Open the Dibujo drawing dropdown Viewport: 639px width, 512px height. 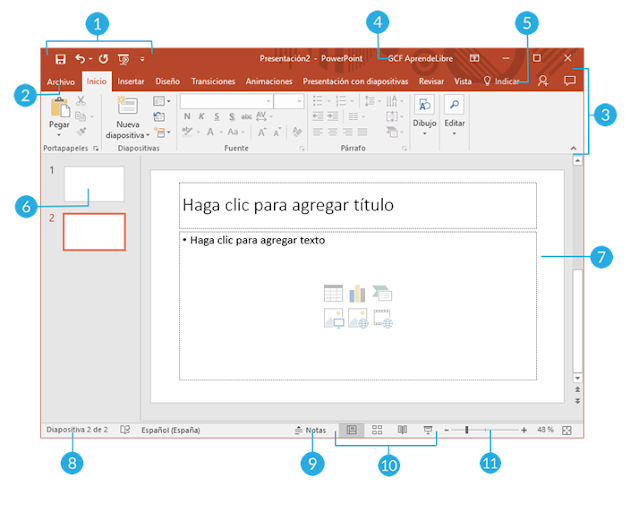point(424,115)
